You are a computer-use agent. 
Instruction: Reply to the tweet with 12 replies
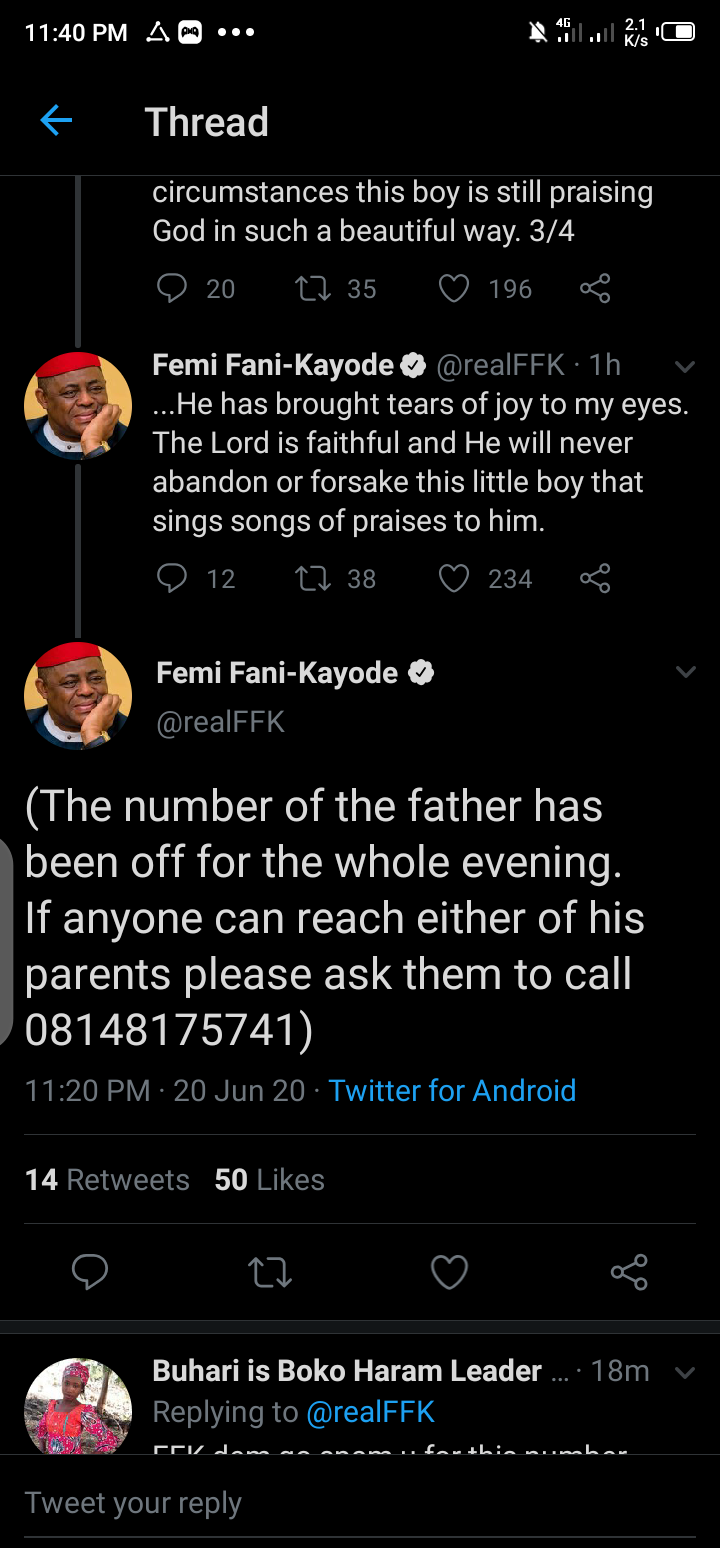pos(172,579)
